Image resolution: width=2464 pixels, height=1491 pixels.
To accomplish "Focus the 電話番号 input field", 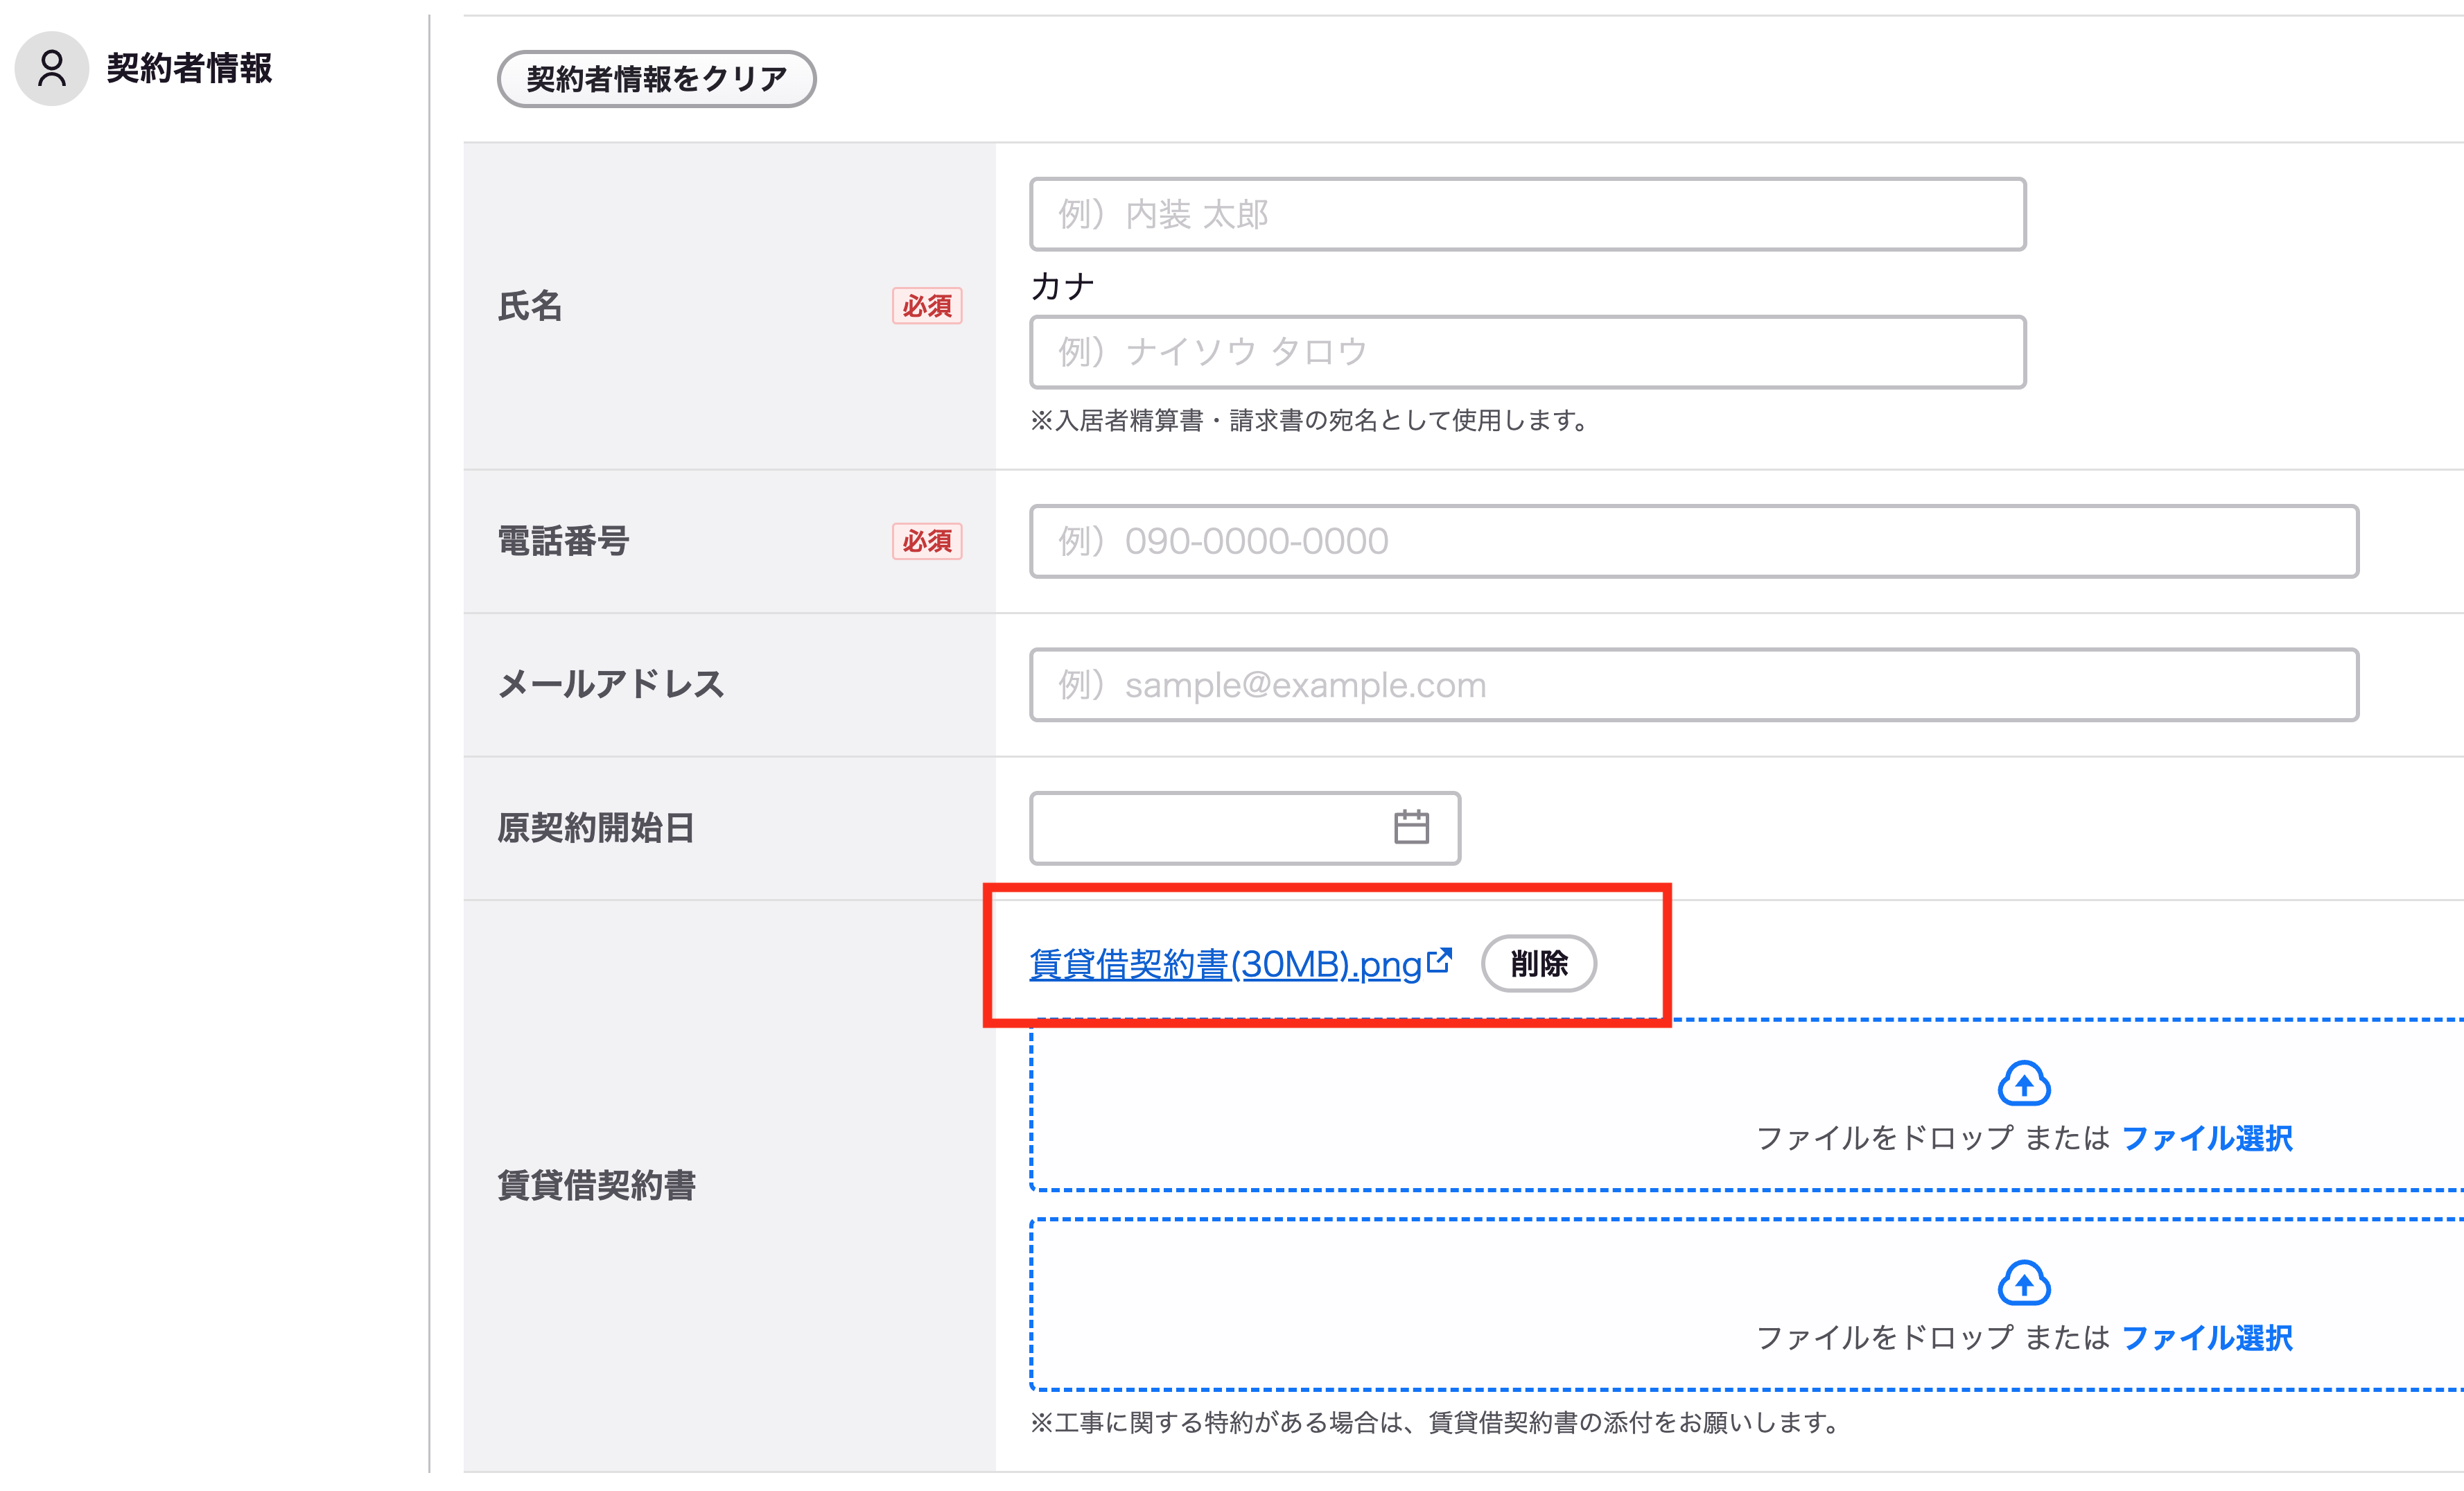I will [1693, 541].
